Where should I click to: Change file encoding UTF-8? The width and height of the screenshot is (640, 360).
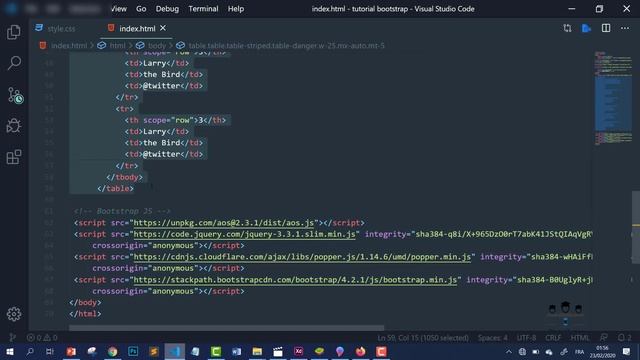[x=526, y=338]
